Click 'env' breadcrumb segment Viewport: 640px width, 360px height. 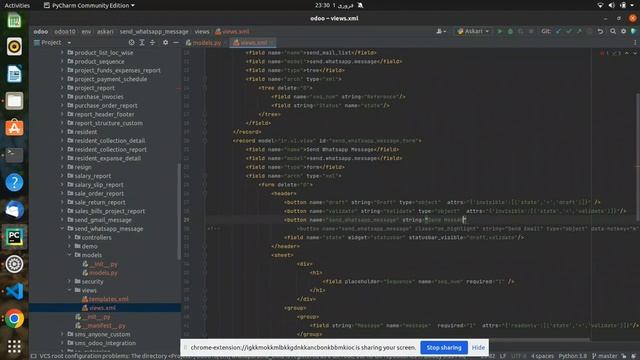(x=86, y=31)
